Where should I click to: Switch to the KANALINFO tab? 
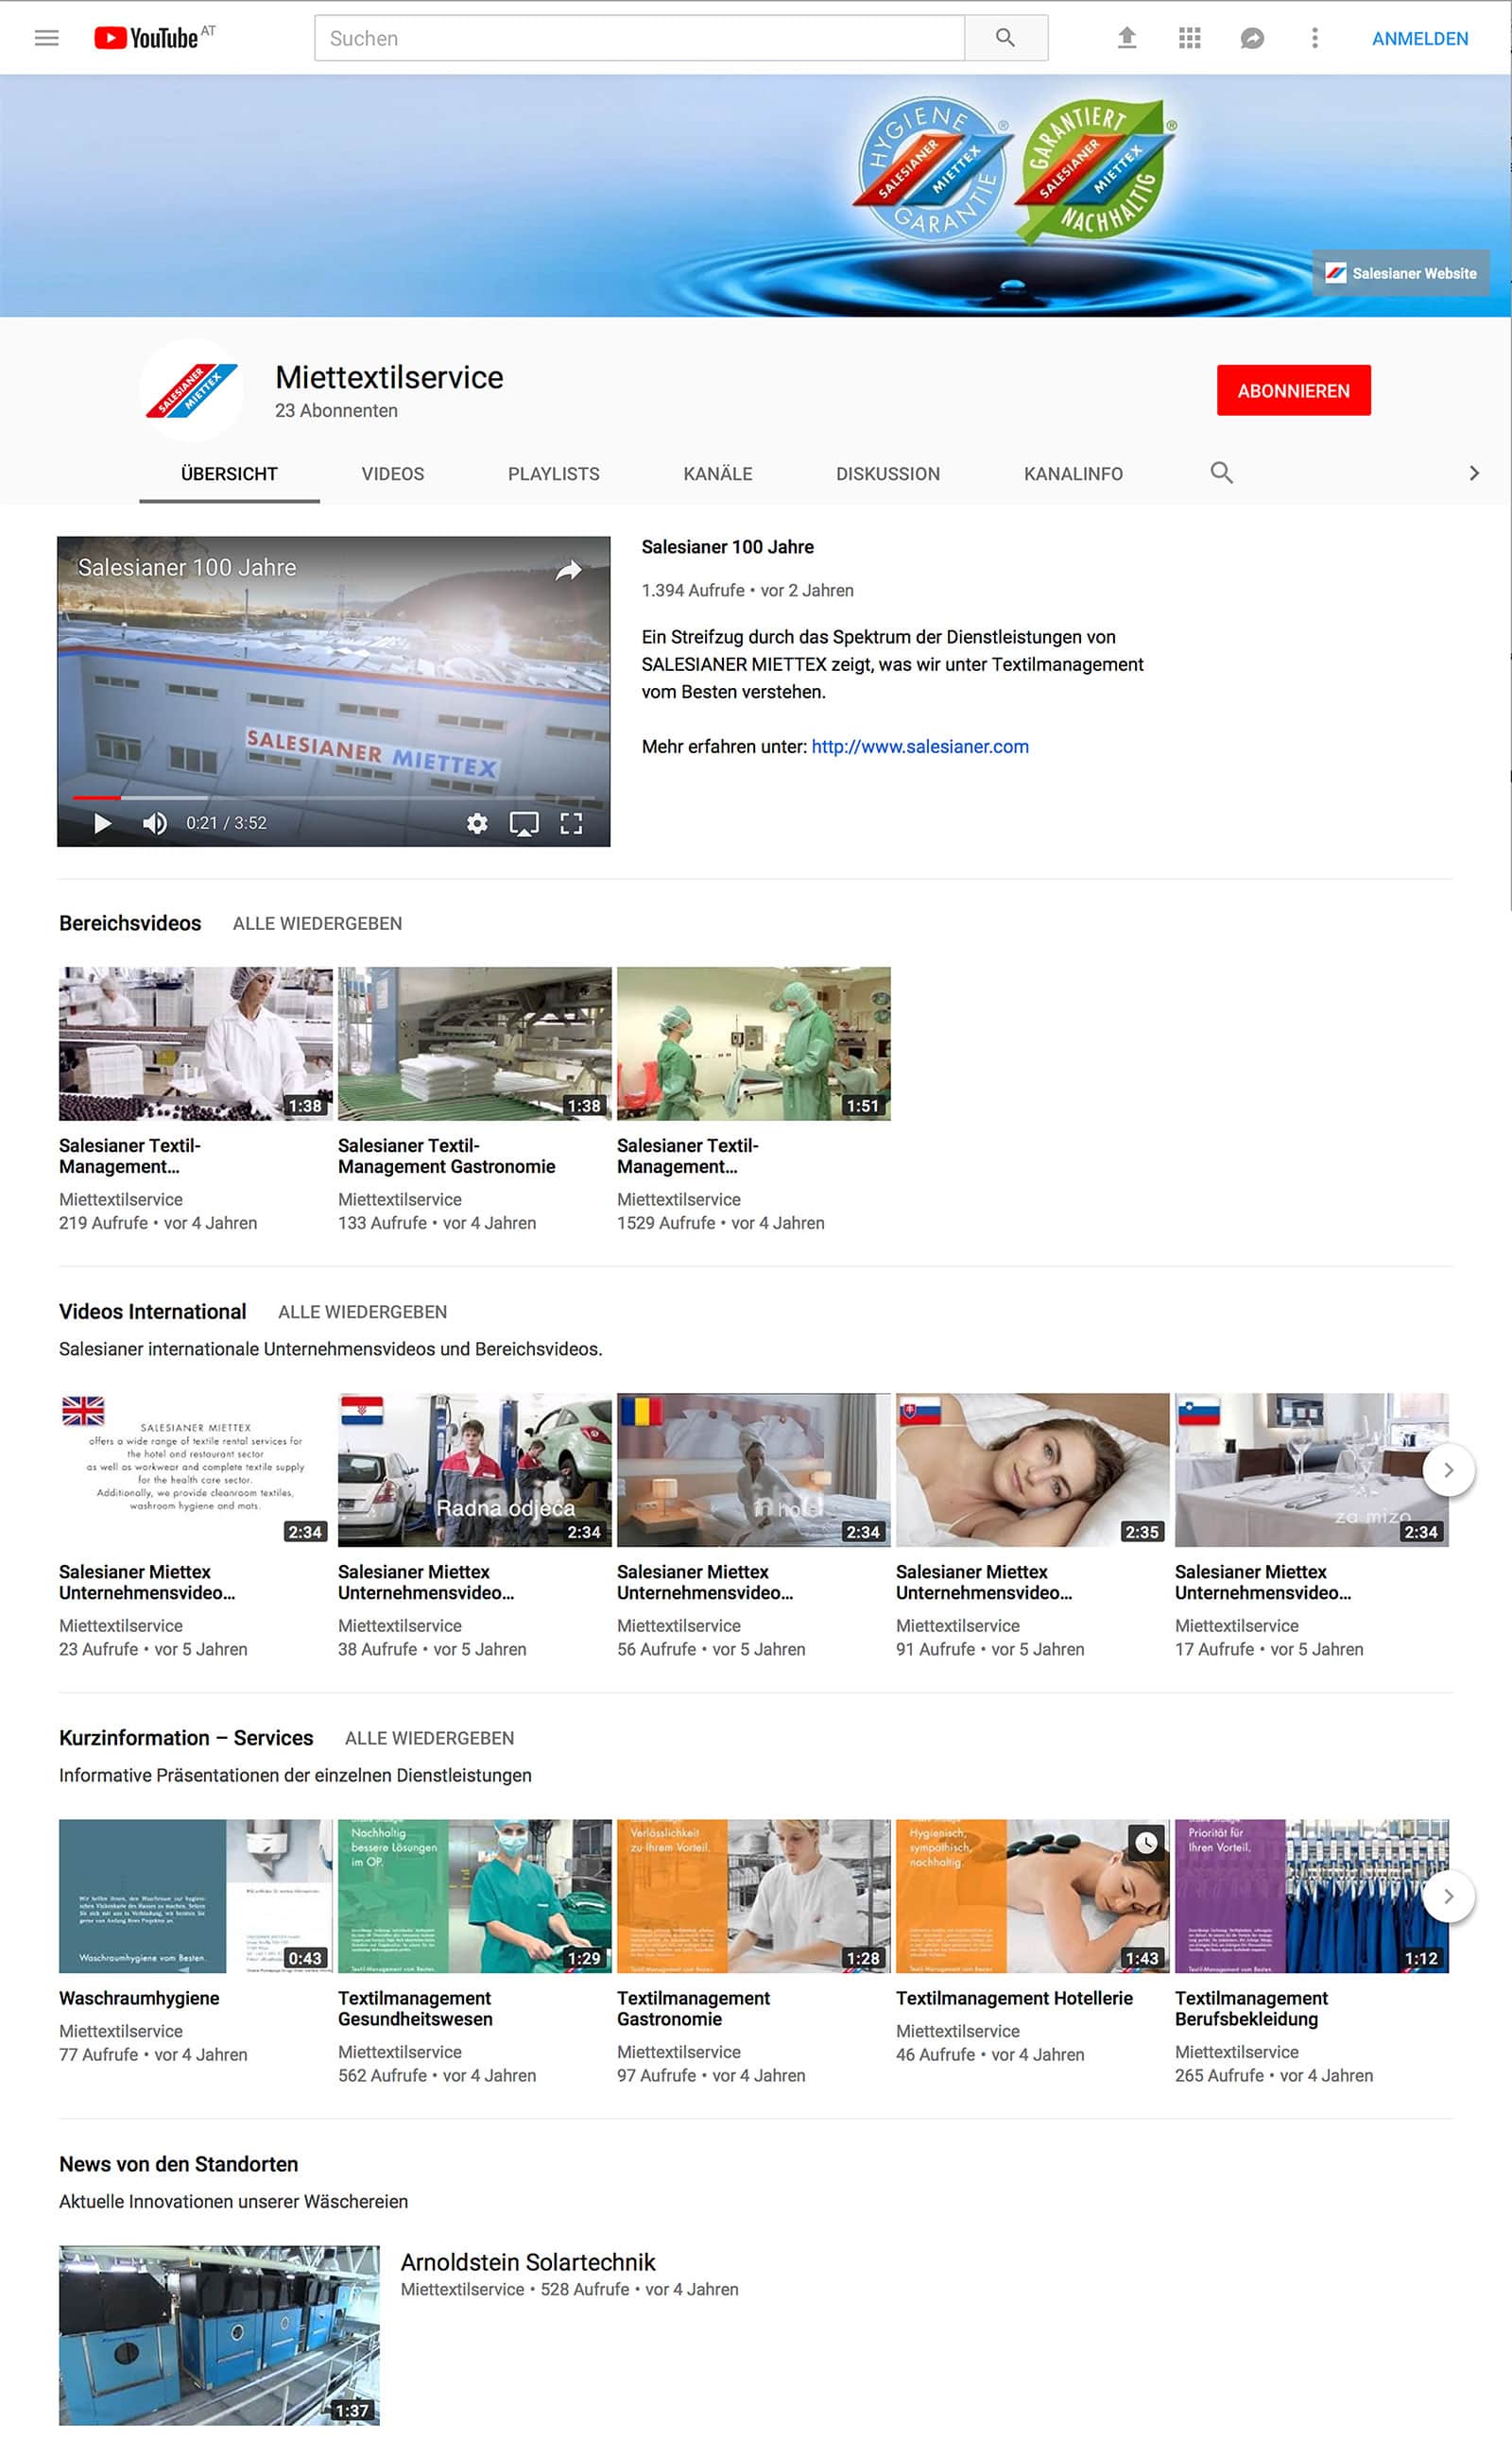click(x=1073, y=474)
